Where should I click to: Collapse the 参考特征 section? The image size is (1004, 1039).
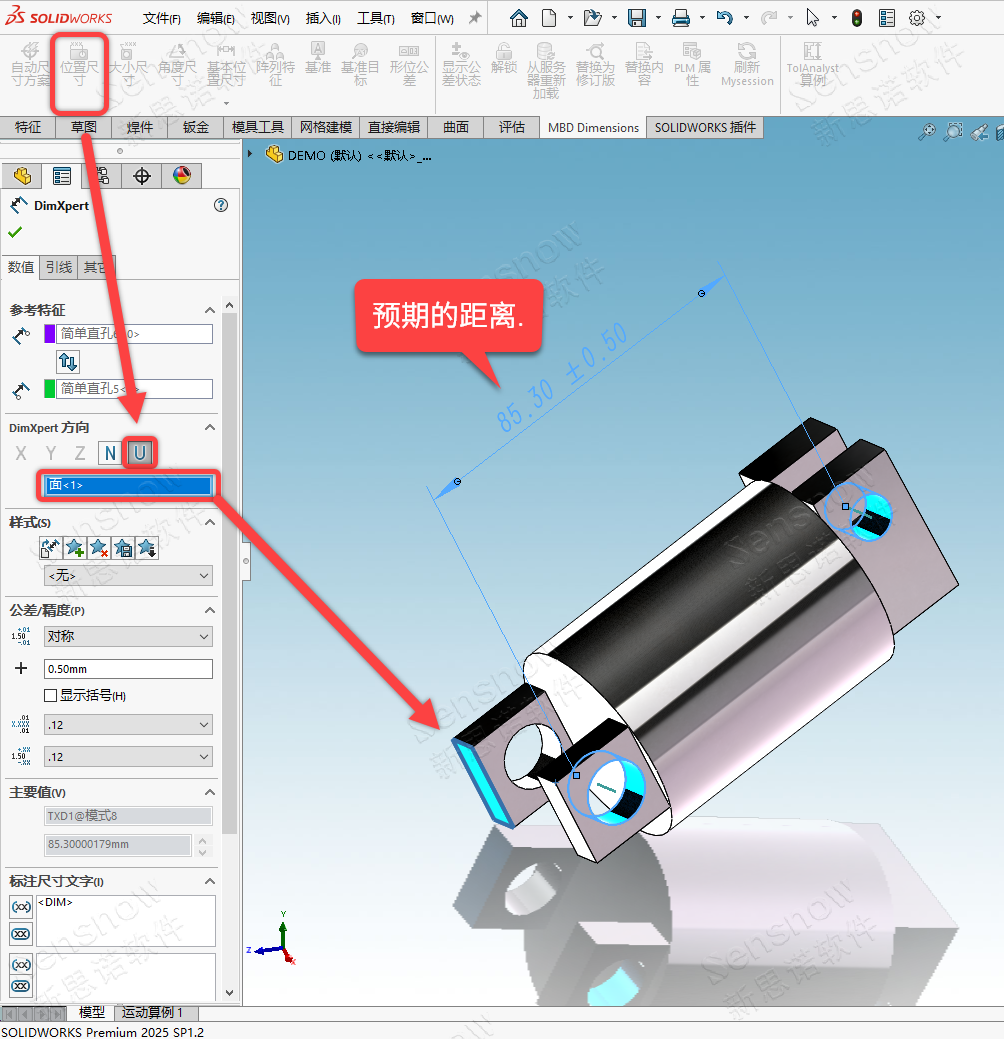(210, 310)
